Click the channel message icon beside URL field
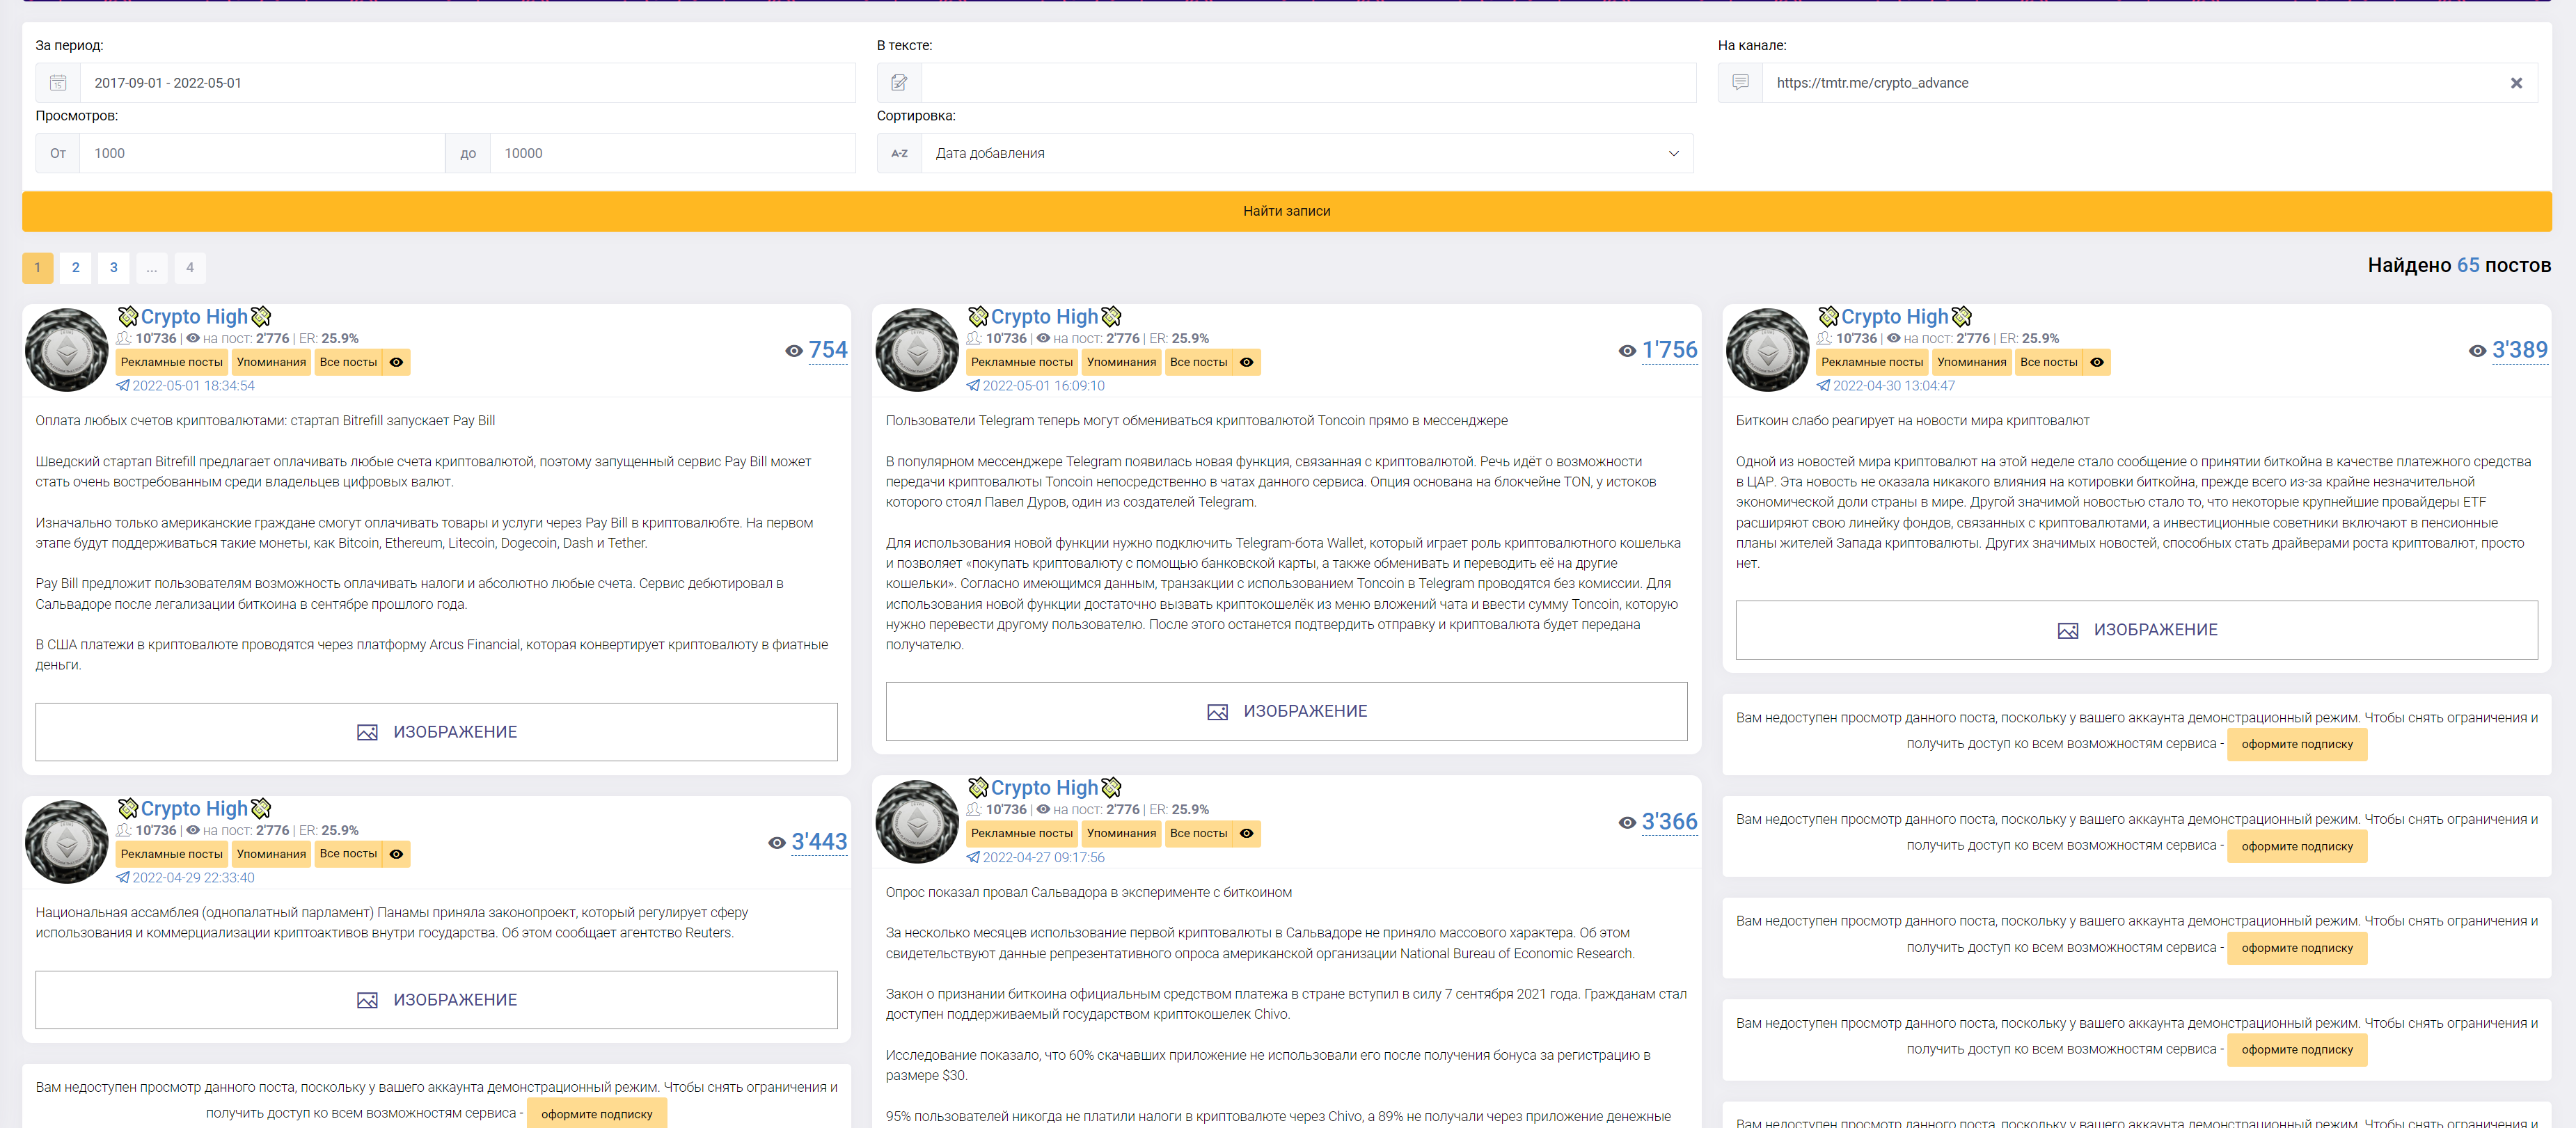Screen dimensions: 2576x1128 click(1740, 83)
